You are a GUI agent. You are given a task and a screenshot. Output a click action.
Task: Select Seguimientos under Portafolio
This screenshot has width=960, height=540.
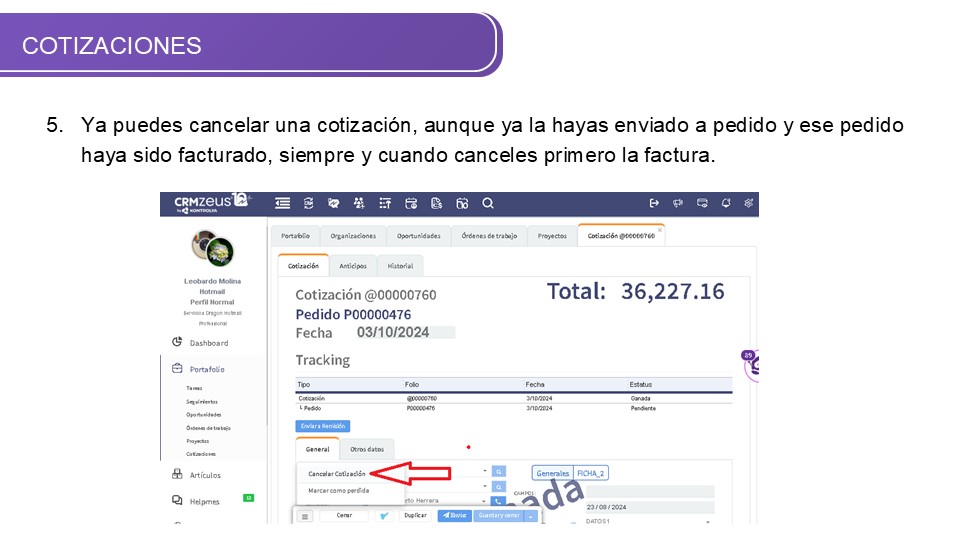pyautogui.click(x=202, y=402)
